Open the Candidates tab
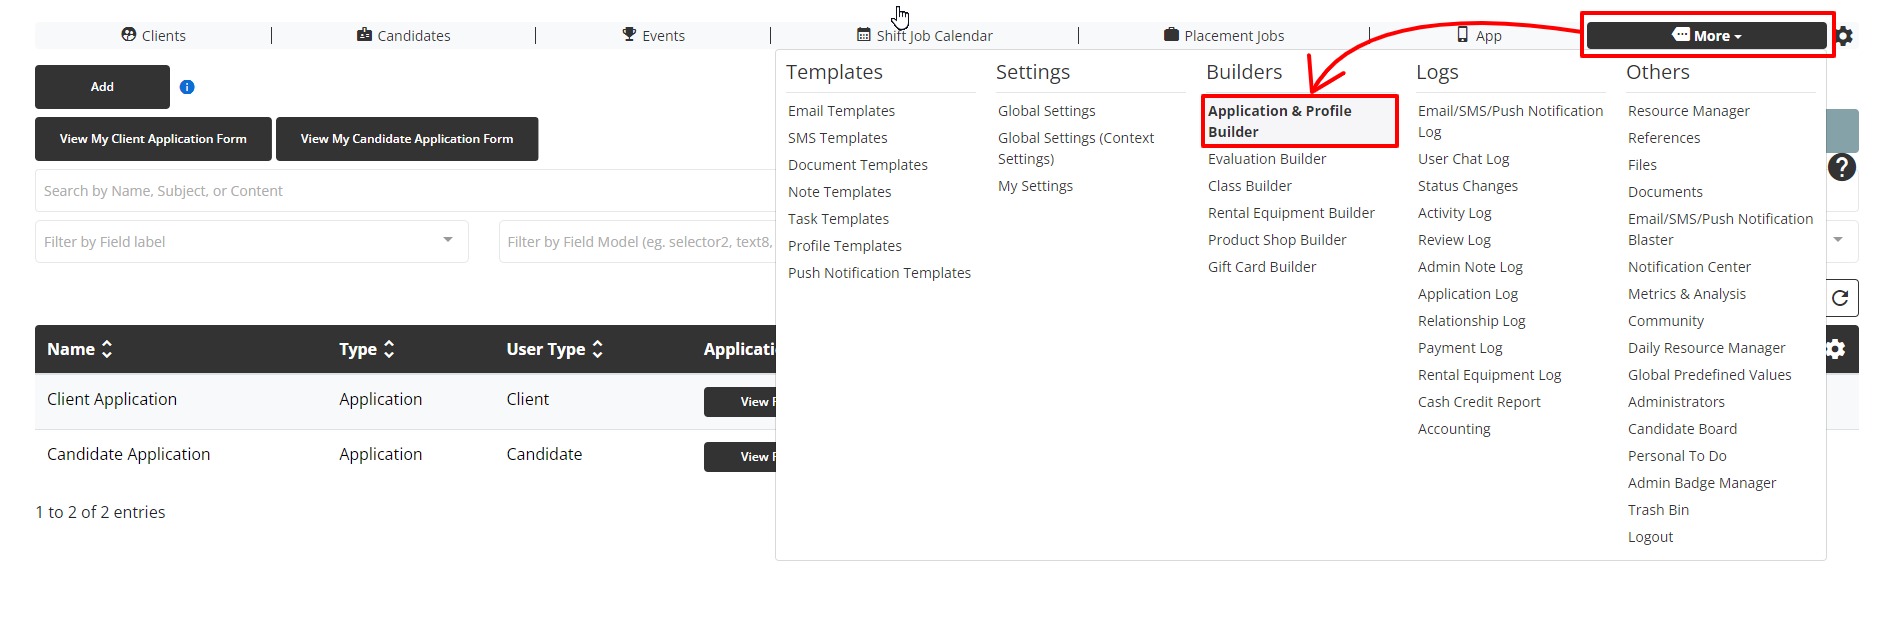The height and width of the screenshot is (619, 1883). click(x=404, y=36)
